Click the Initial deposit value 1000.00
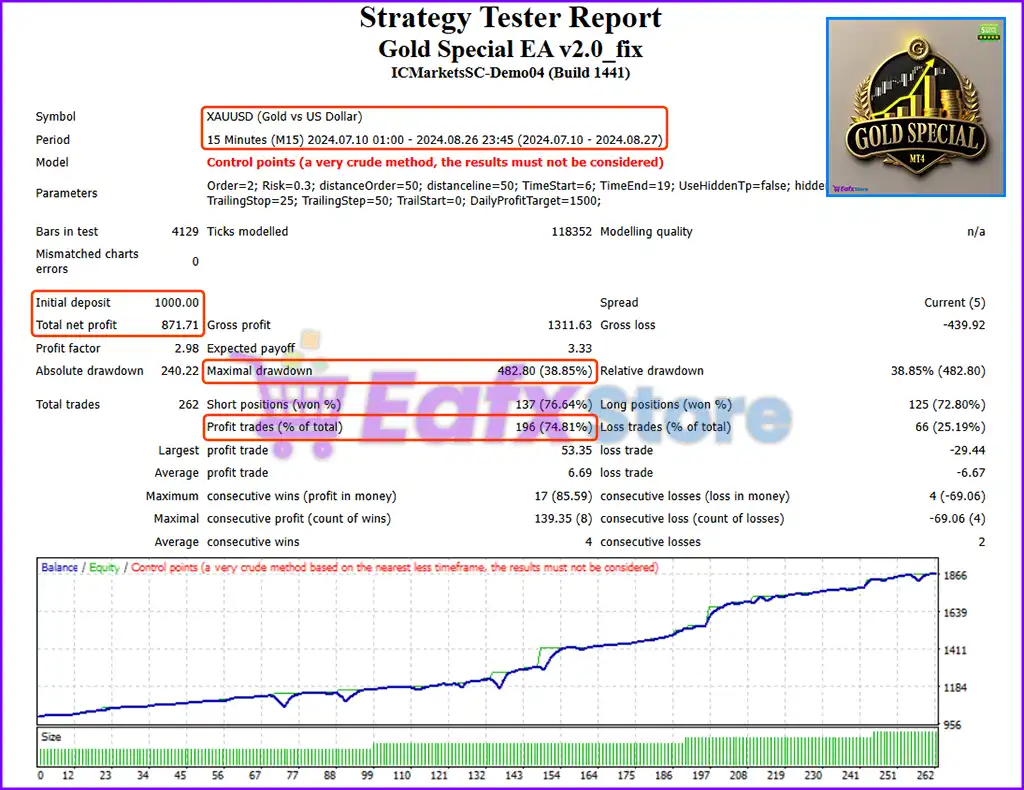The height and width of the screenshot is (790, 1024). (x=176, y=302)
